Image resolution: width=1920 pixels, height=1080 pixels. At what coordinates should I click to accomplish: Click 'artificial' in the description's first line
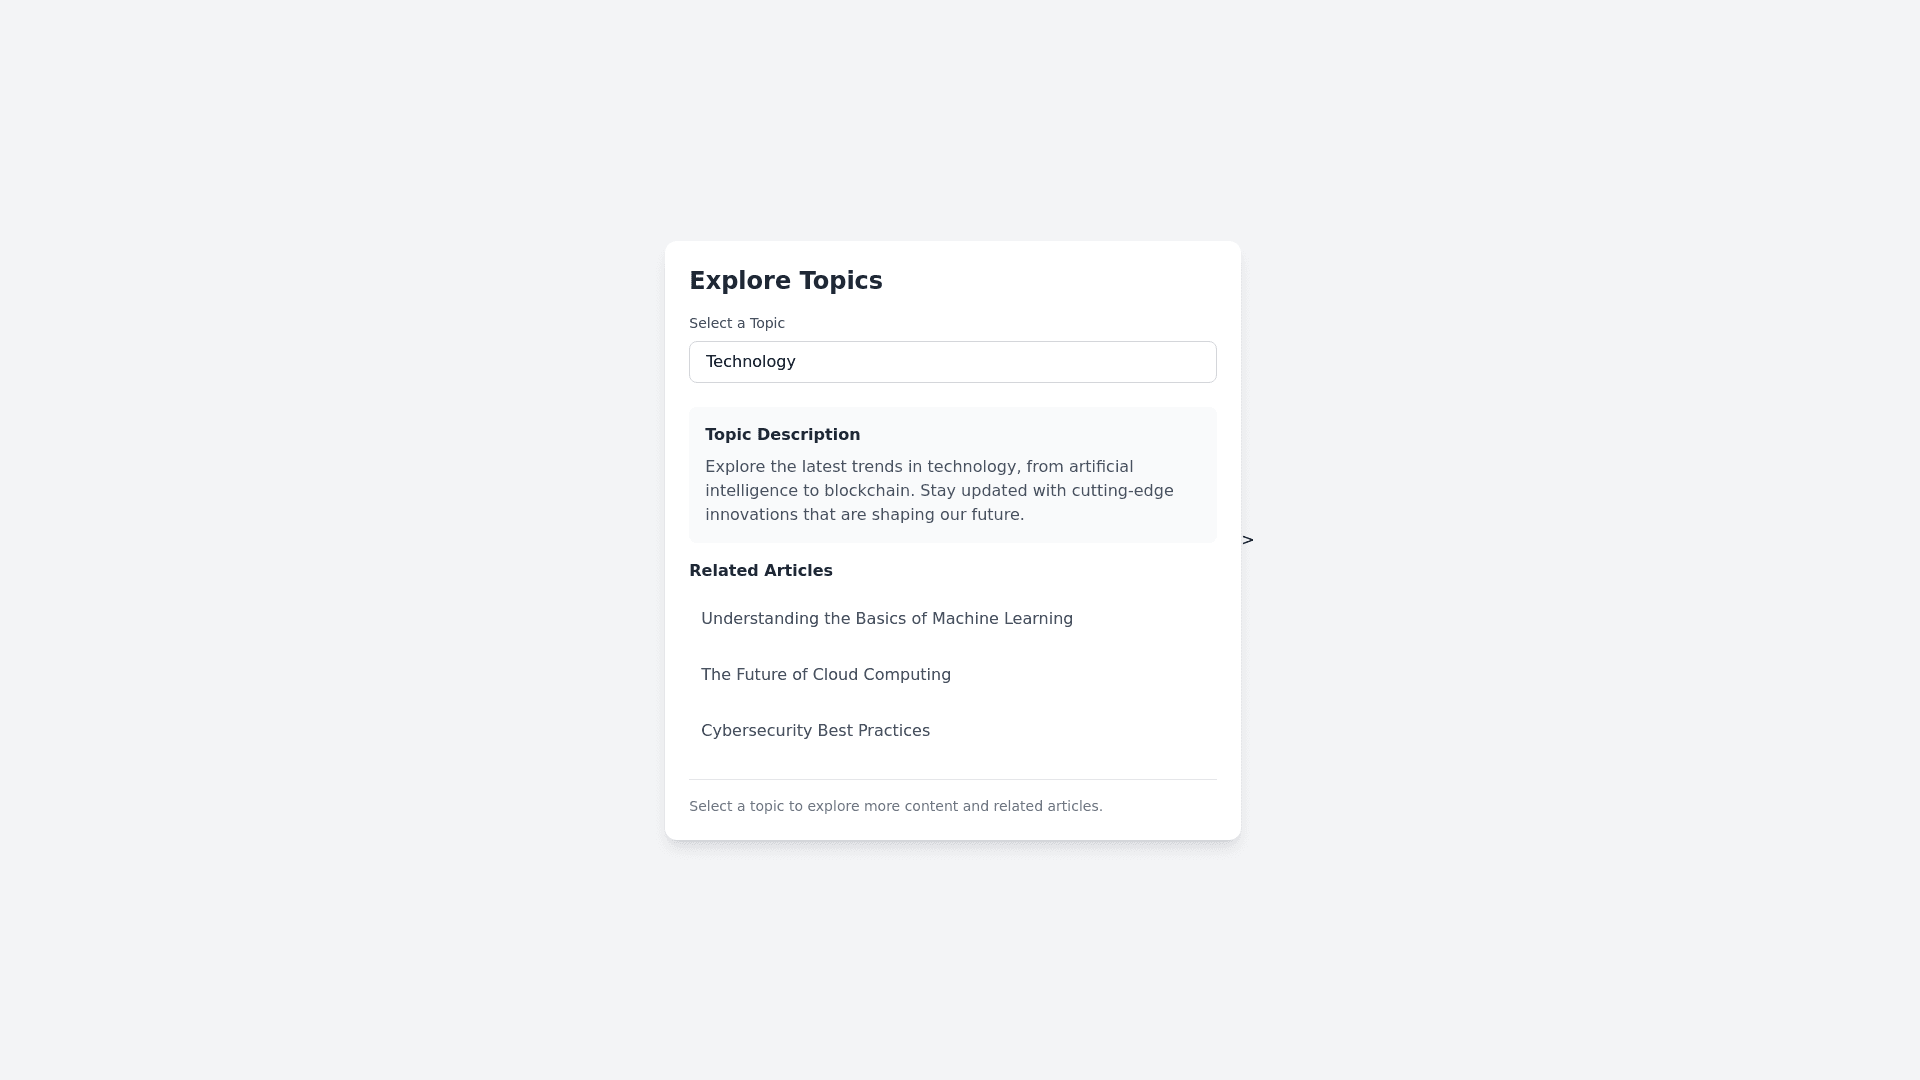tap(1100, 467)
